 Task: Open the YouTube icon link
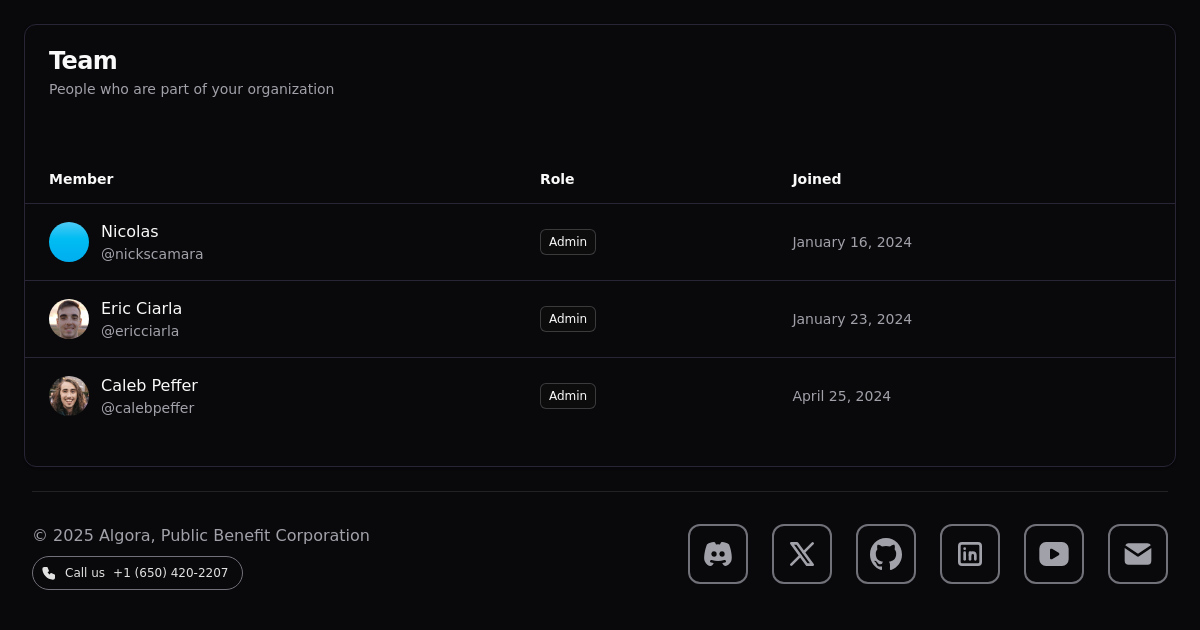click(1054, 554)
